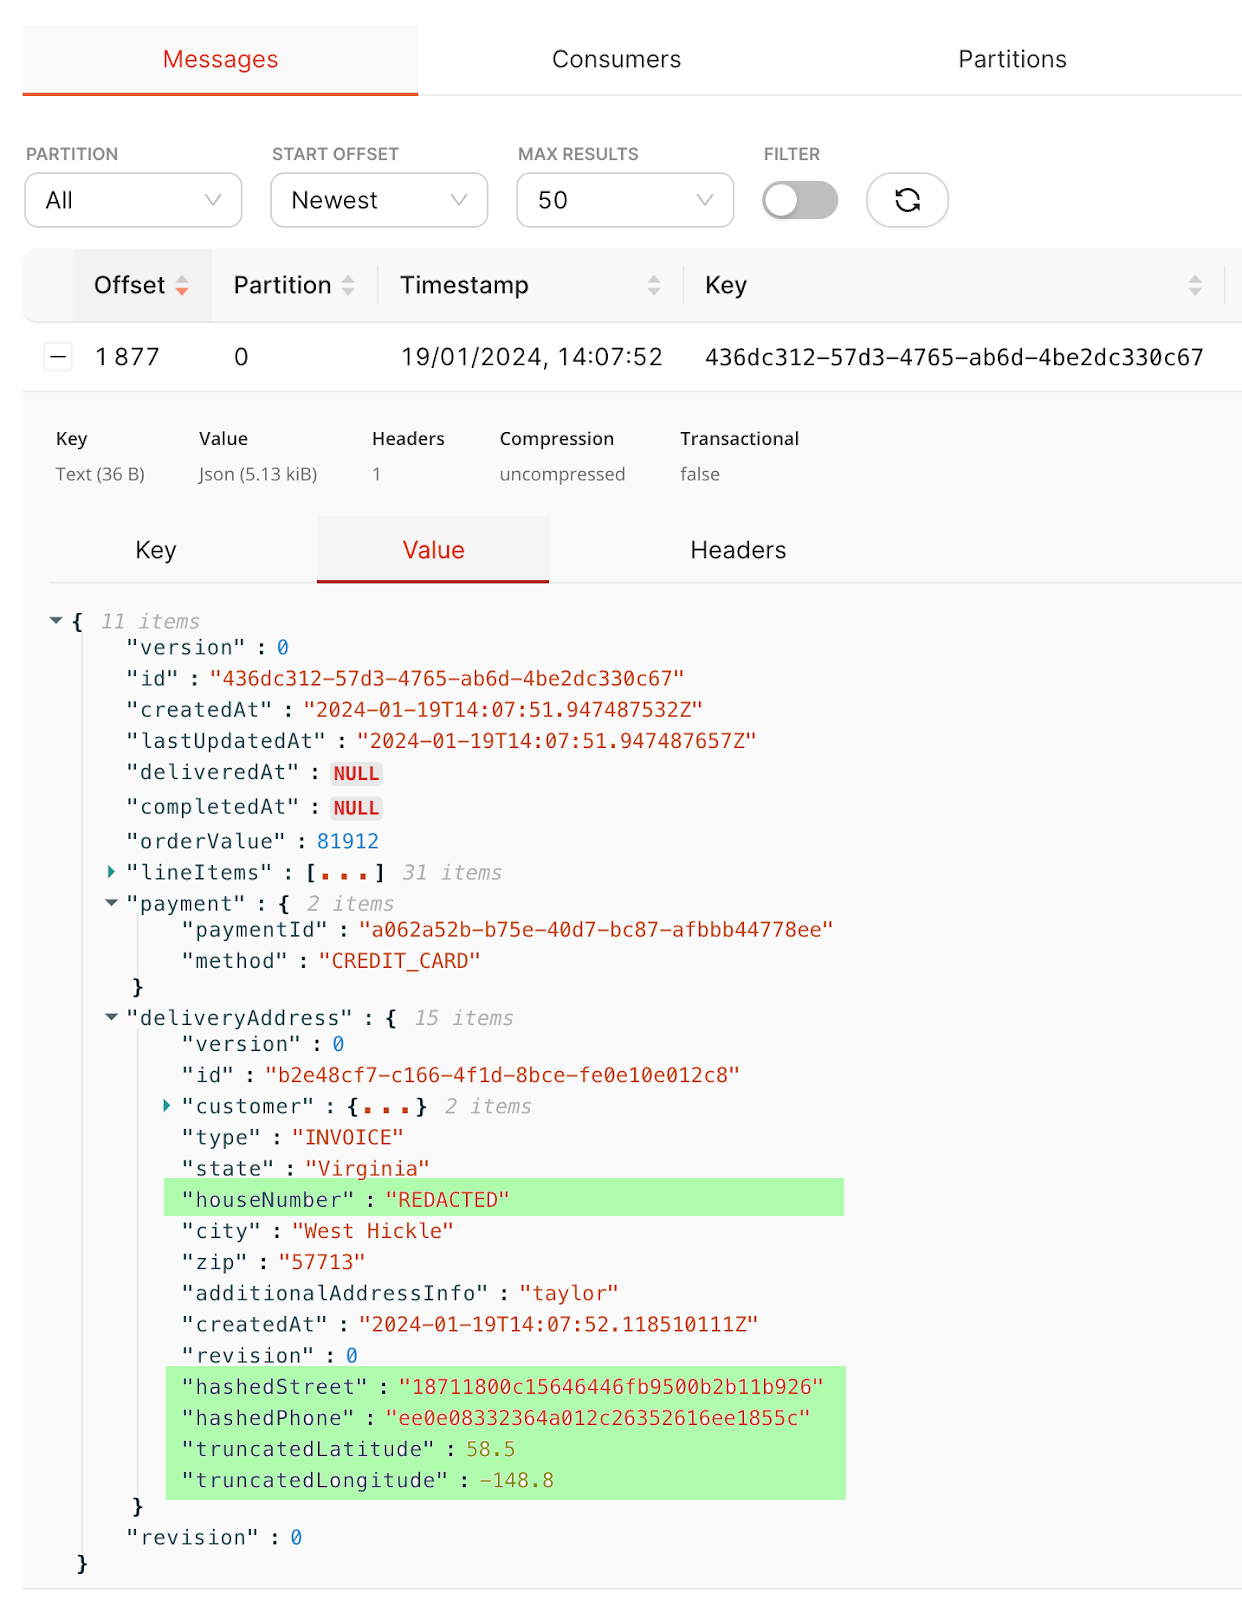Click the truncatedLatitude value 58.5
Image resolution: width=1242 pixels, height=1600 pixels.
coord(490,1449)
